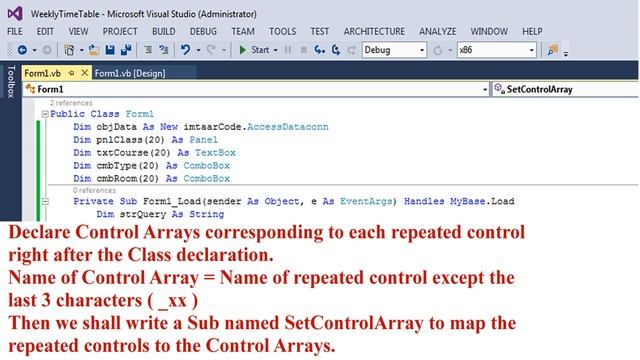This screenshot has width=640, height=360.
Task: Click the Step Over icon
Action: [x=336, y=50]
